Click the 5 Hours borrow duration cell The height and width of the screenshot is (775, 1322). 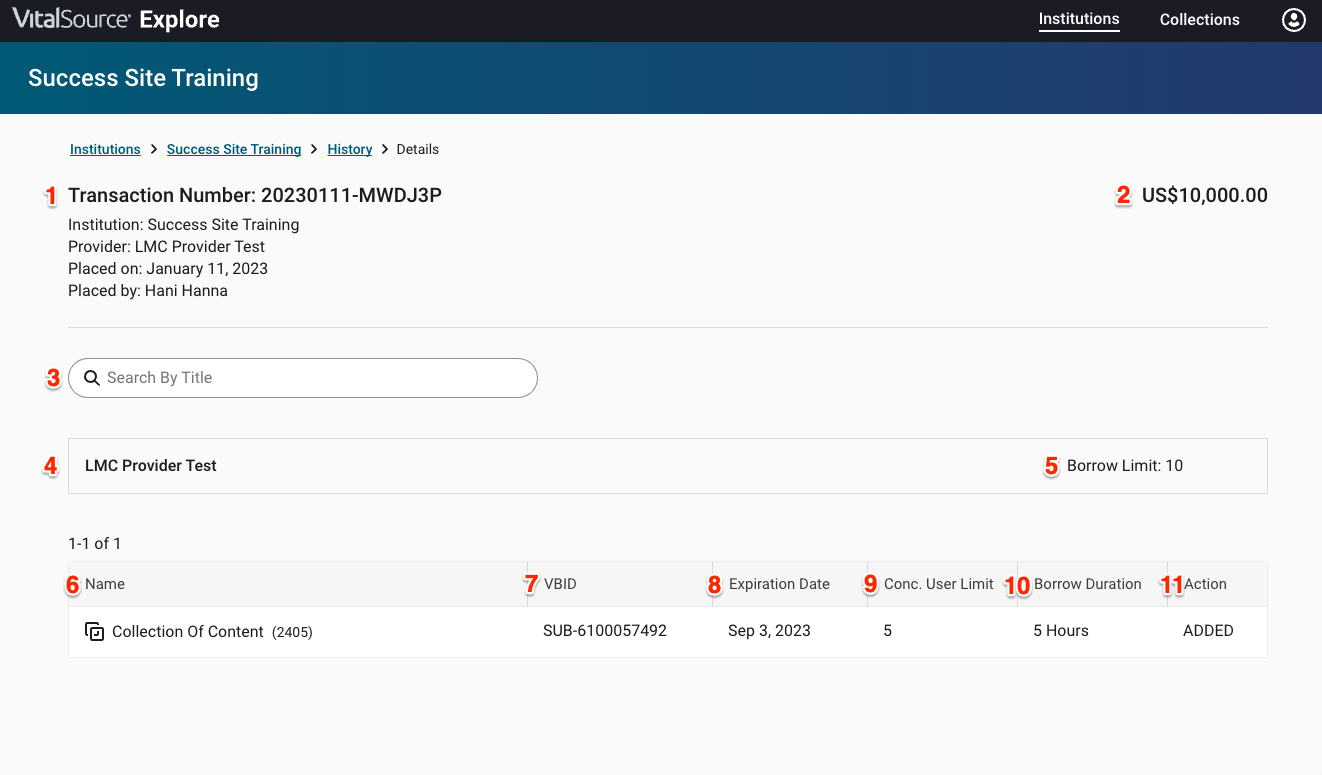tap(1061, 631)
